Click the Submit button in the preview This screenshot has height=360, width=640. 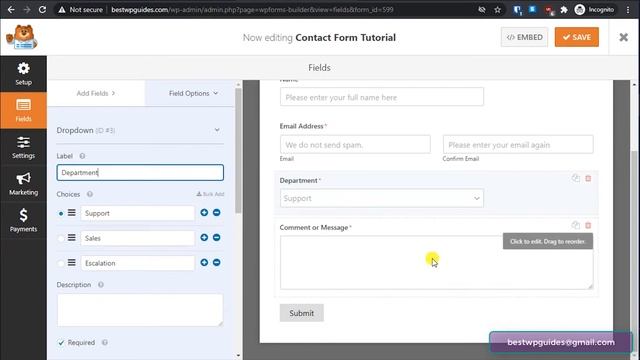(302, 313)
